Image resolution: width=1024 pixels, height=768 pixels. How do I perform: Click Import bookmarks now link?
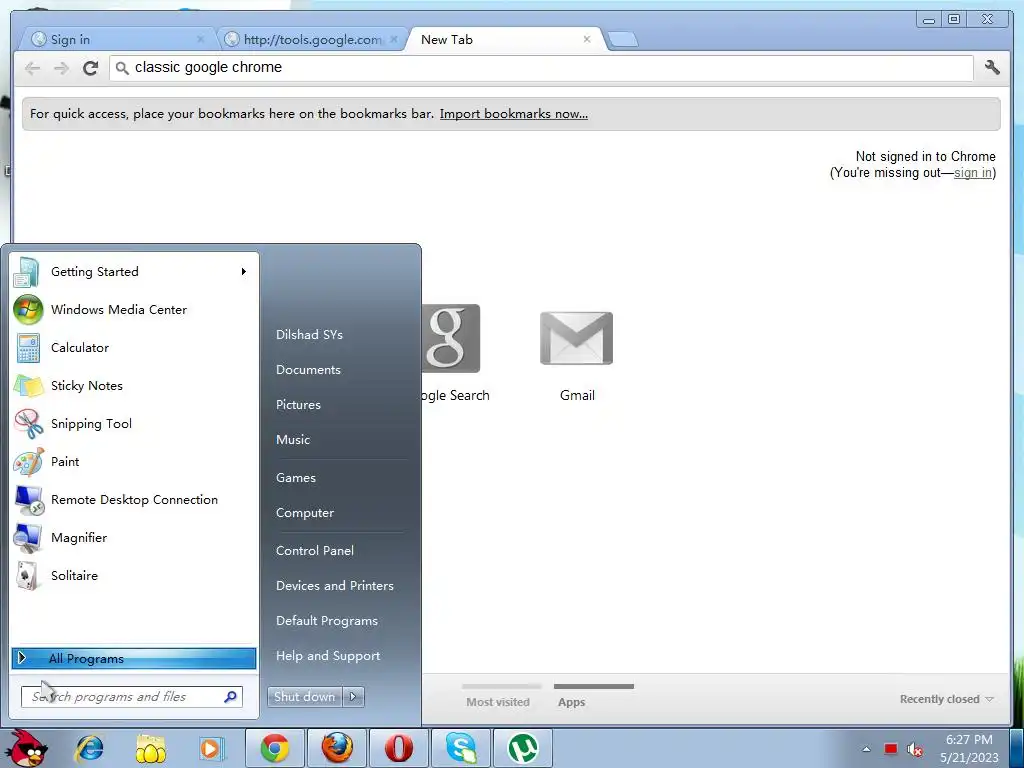point(513,114)
